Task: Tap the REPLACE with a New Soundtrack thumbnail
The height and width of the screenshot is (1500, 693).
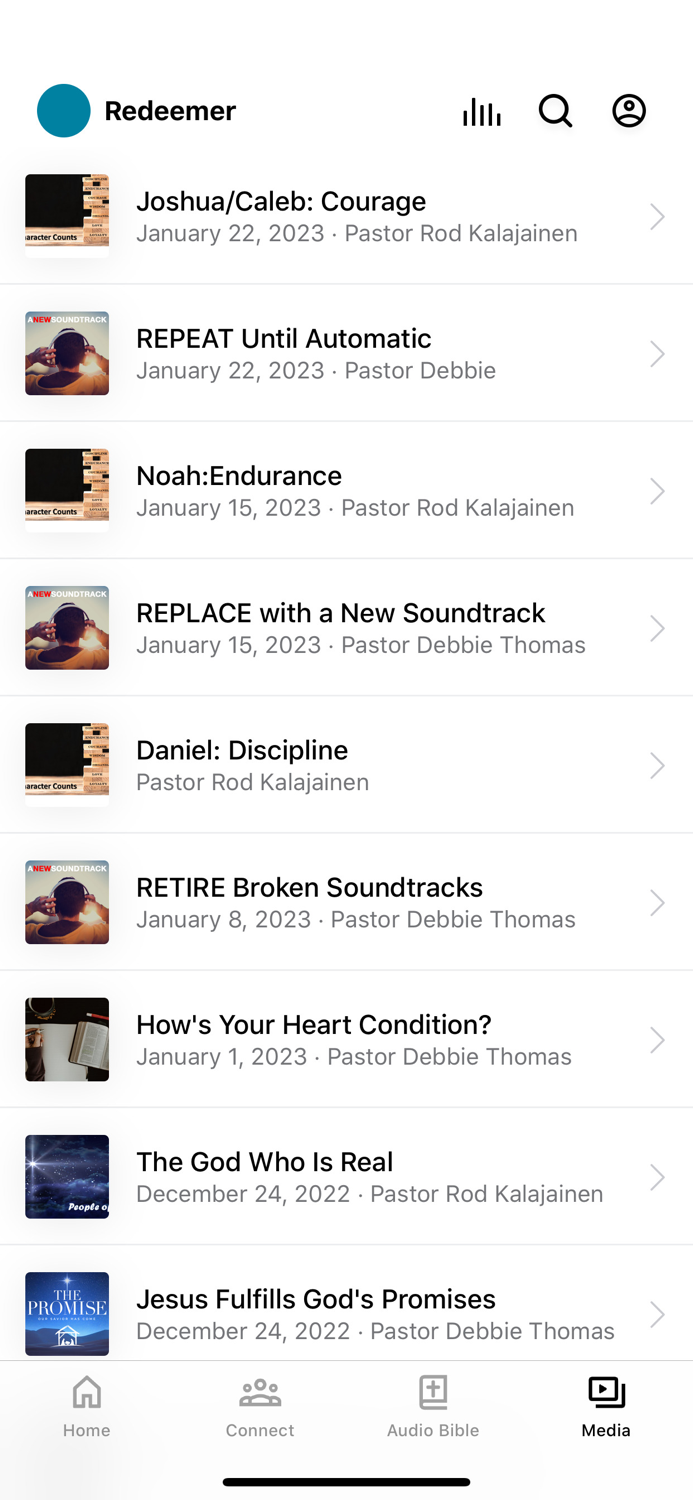Action: click(x=66, y=628)
